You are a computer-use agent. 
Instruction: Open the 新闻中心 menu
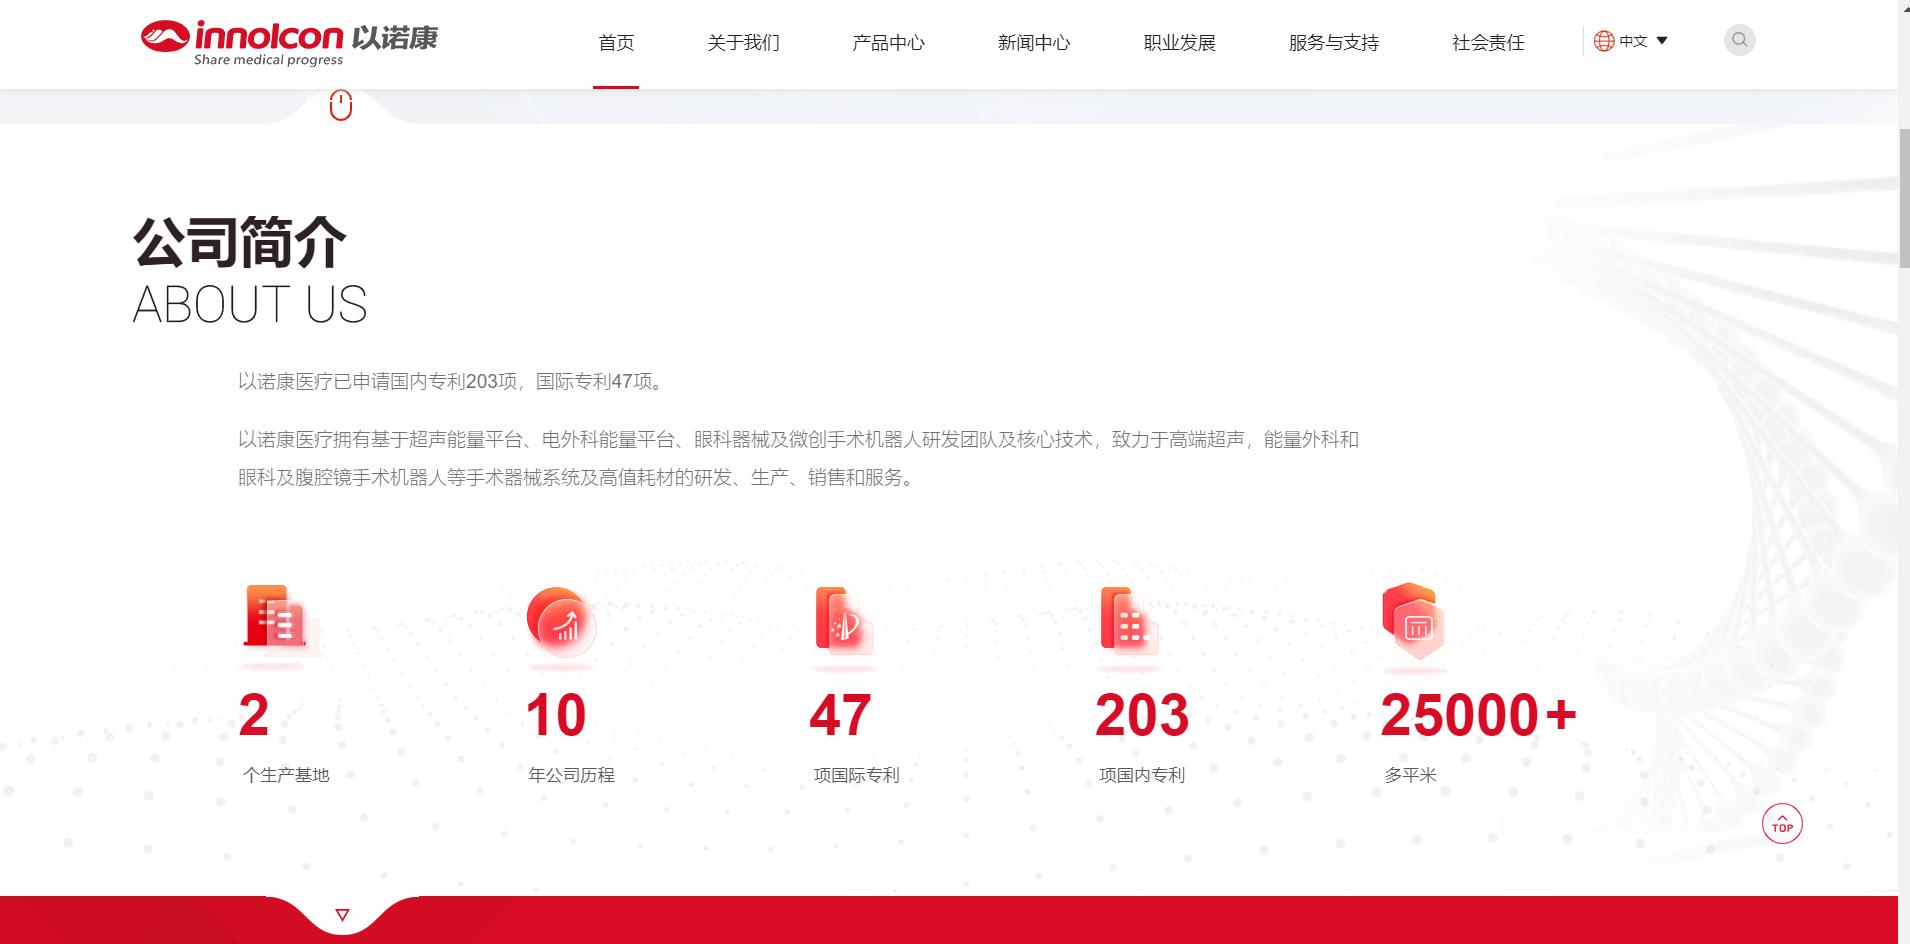click(1034, 43)
